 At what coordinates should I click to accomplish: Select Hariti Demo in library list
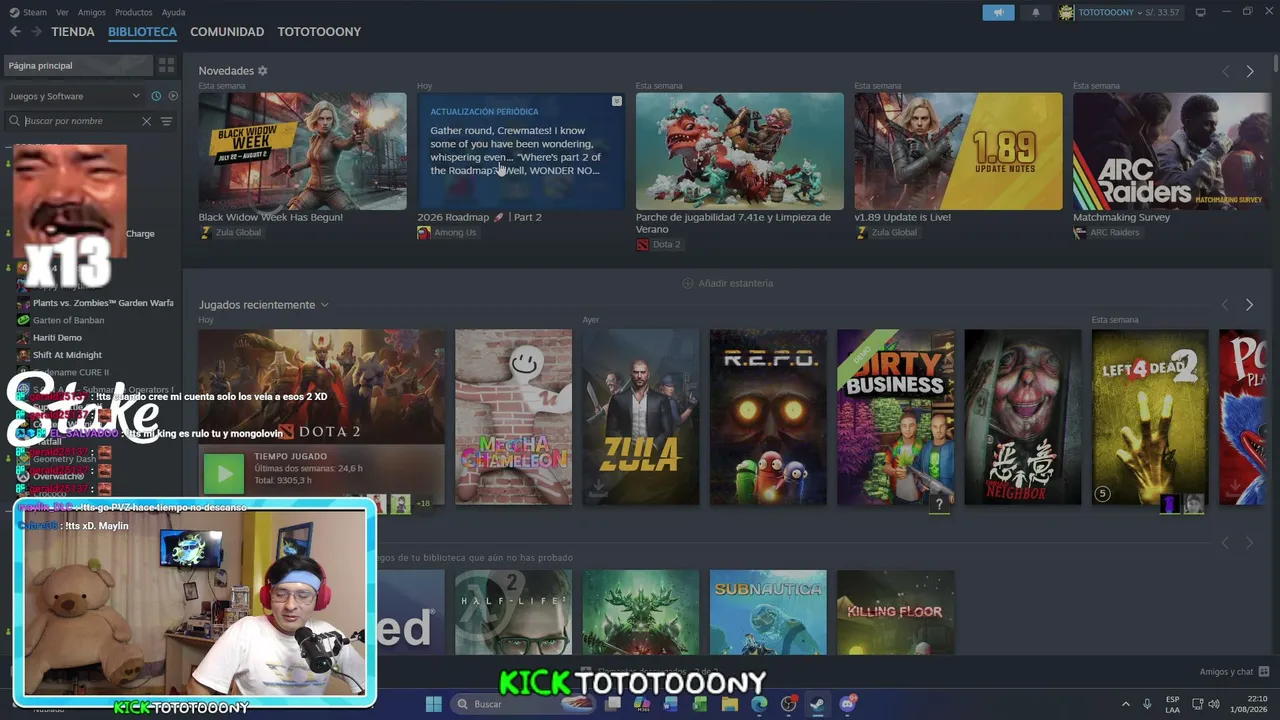pyautogui.click(x=57, y=338)
